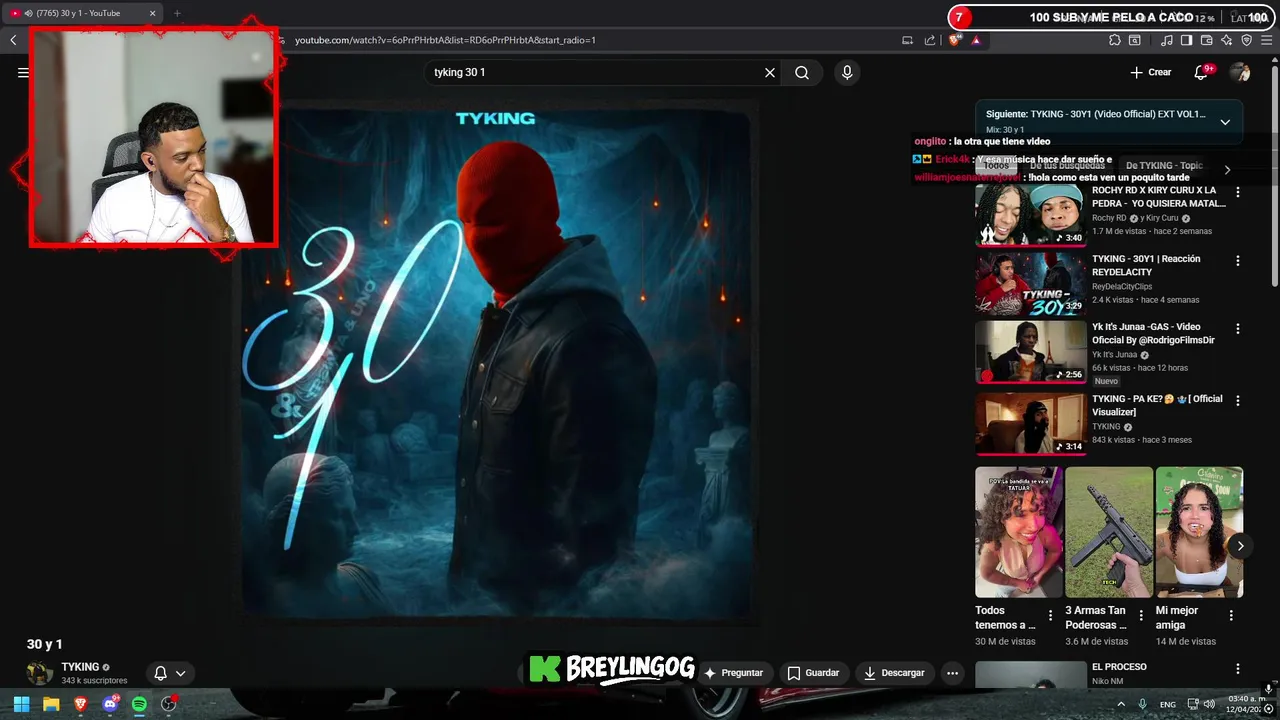
Task: Open Discord from taskbar
Action: coord(111,704)
